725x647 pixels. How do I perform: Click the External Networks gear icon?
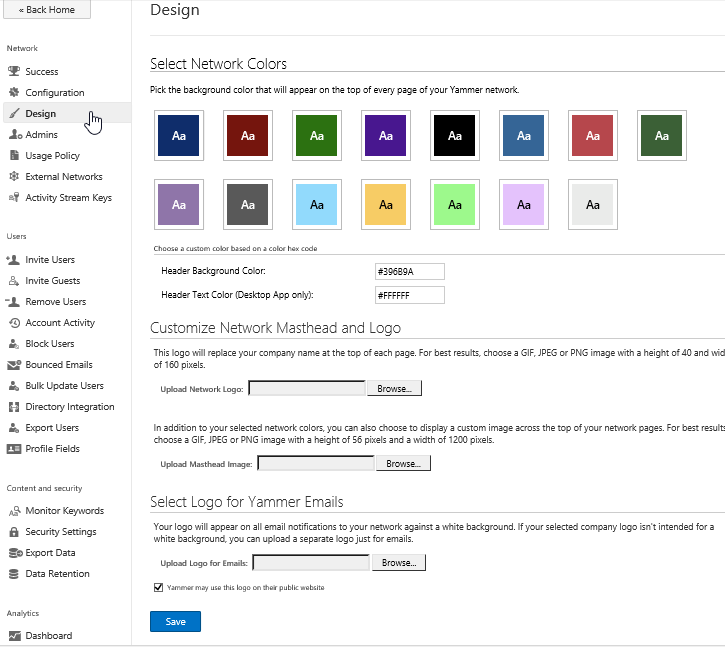point(14,177)
